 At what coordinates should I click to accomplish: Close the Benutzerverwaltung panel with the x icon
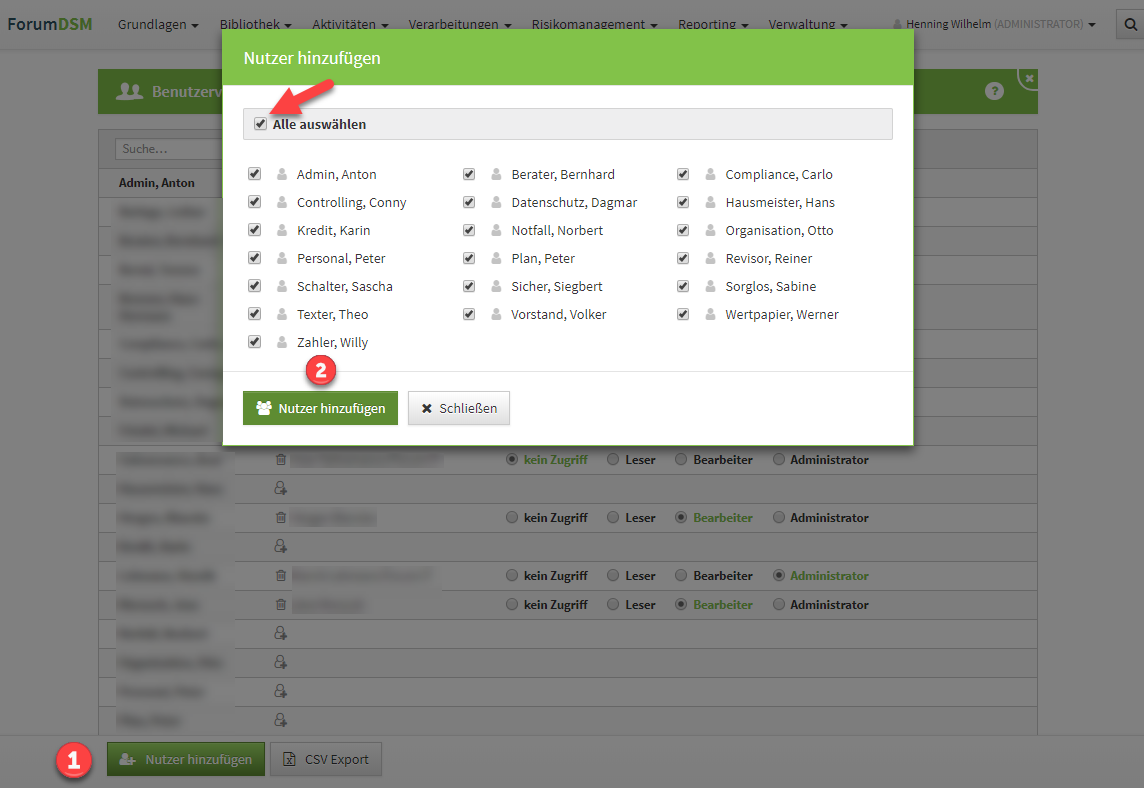tap(1029, 78)
